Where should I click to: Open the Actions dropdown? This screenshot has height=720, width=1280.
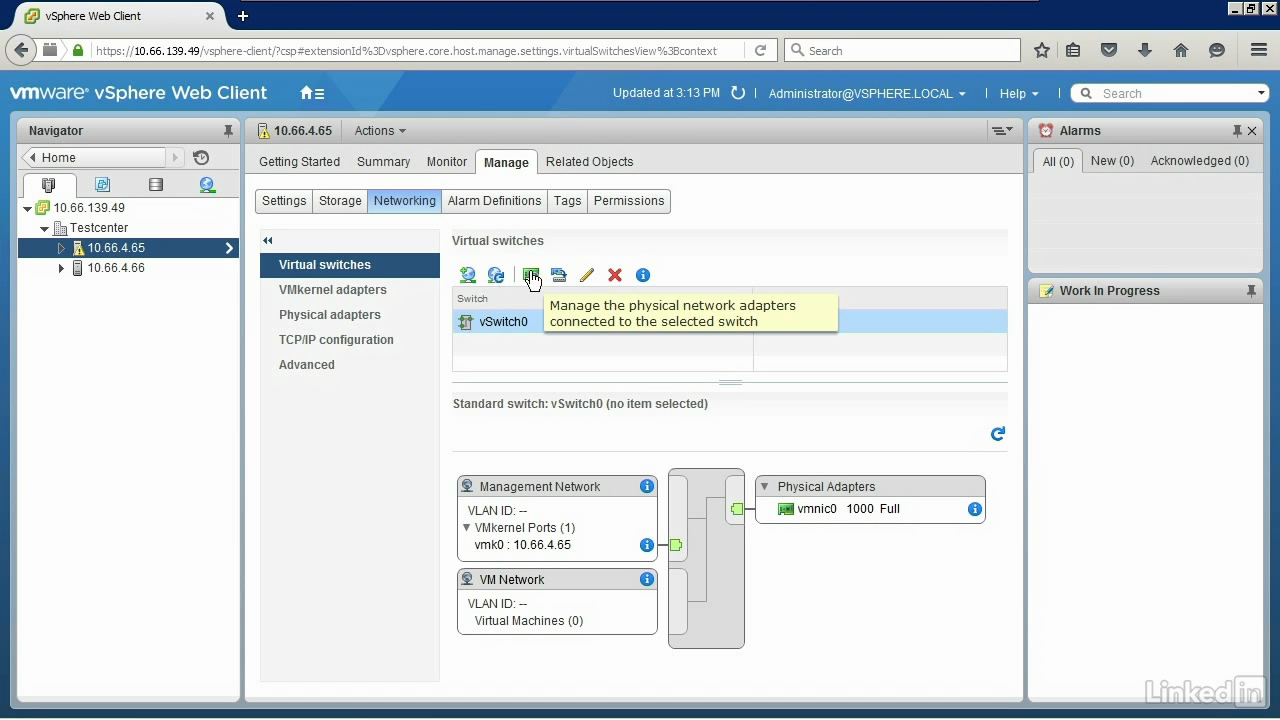pos(380,131)
